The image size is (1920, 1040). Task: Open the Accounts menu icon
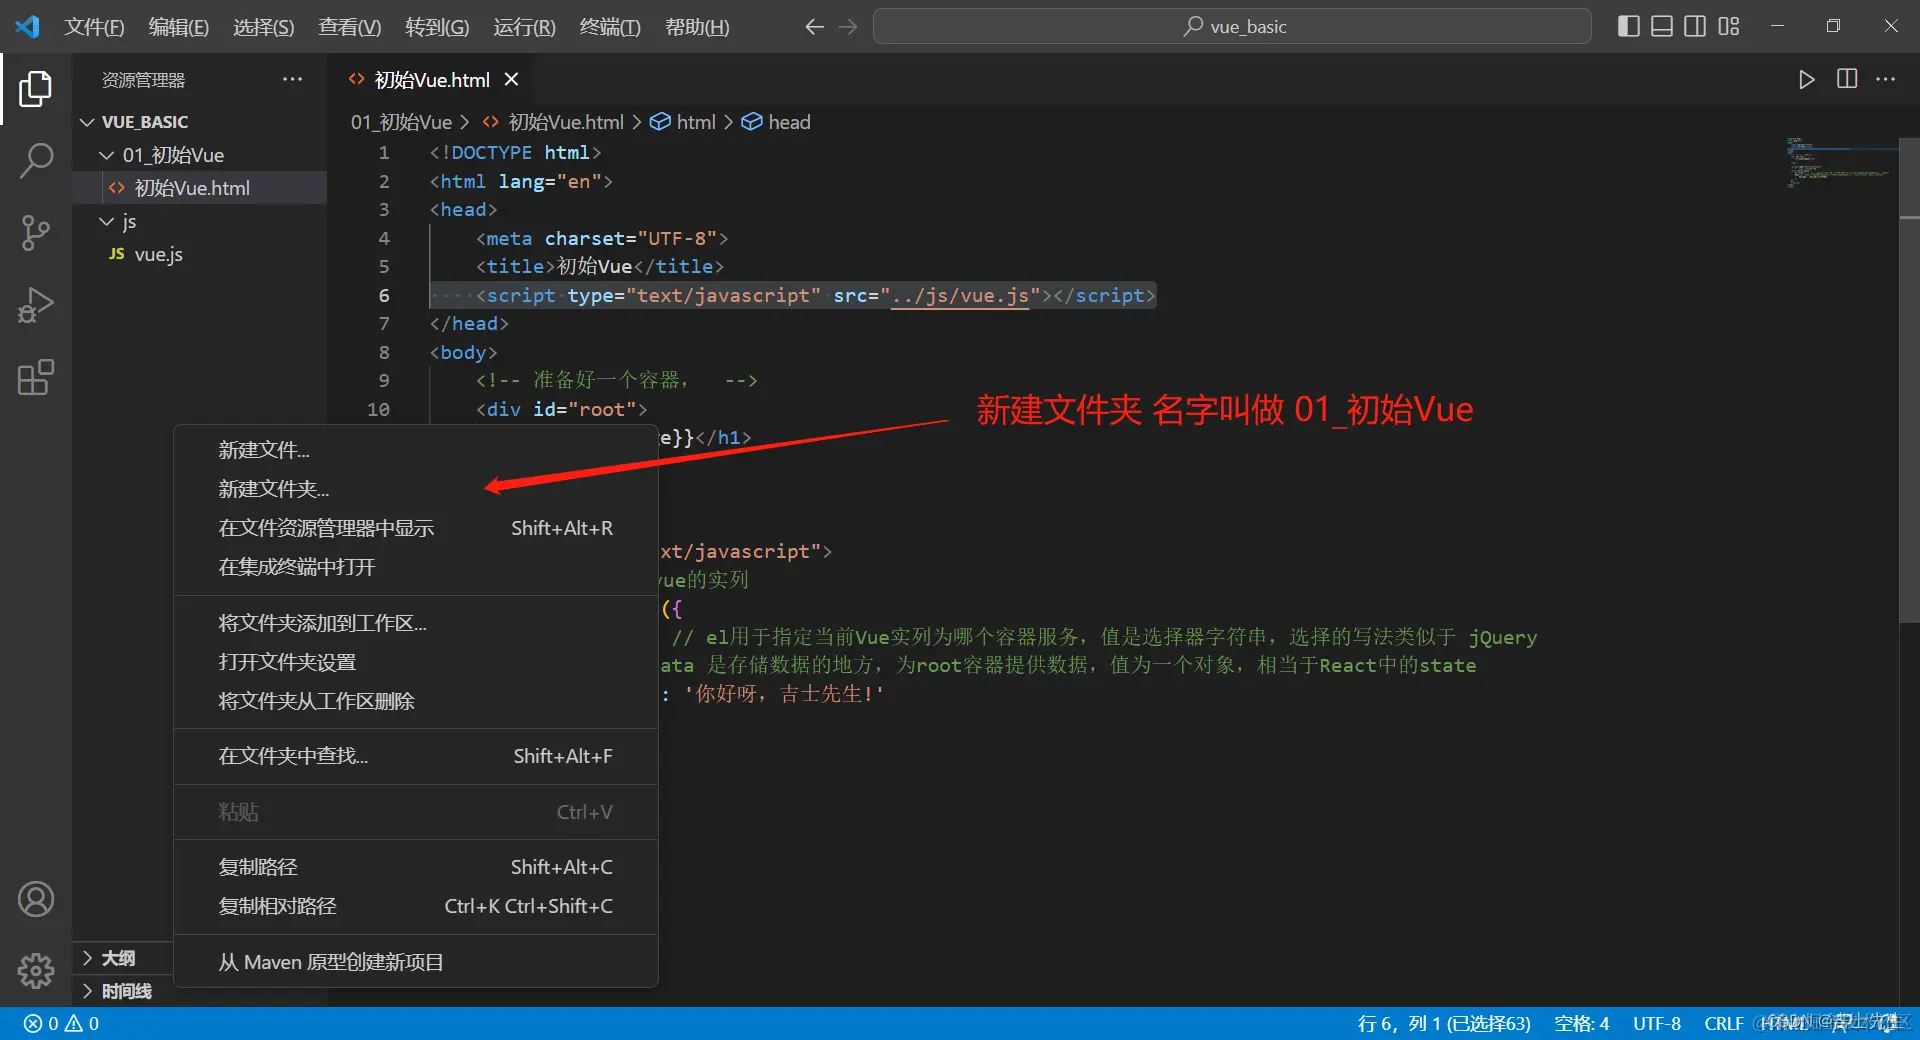pyautogui.click(x=36, y=899)
